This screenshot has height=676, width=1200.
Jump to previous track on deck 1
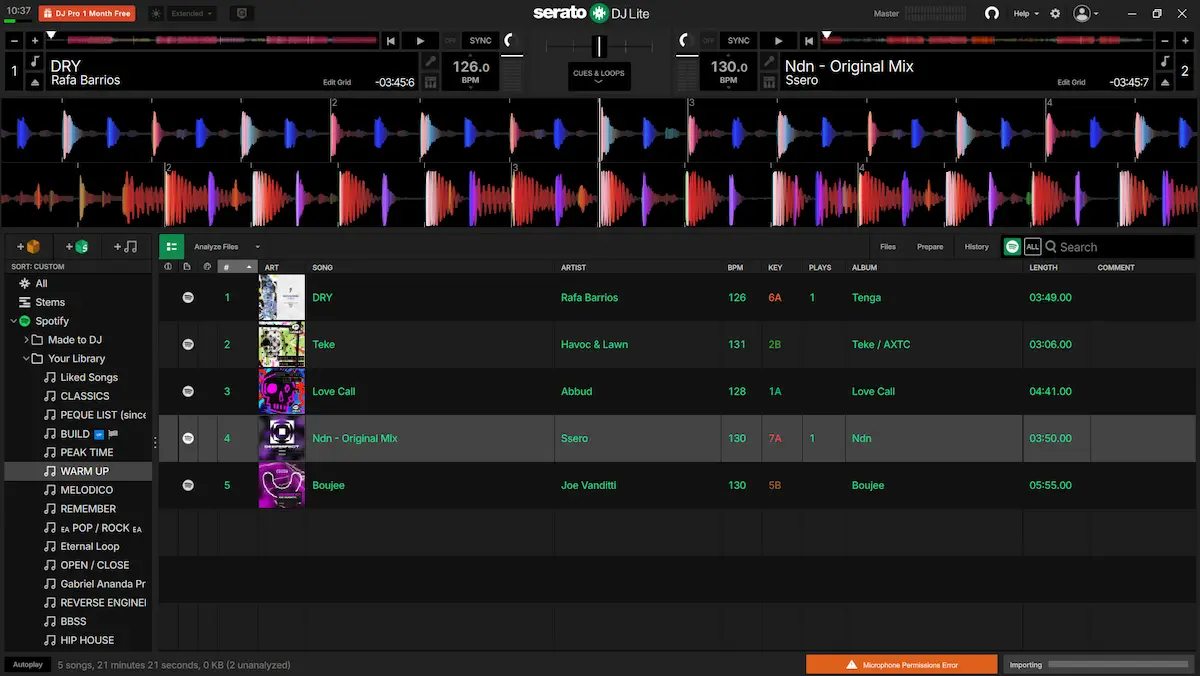391,41
